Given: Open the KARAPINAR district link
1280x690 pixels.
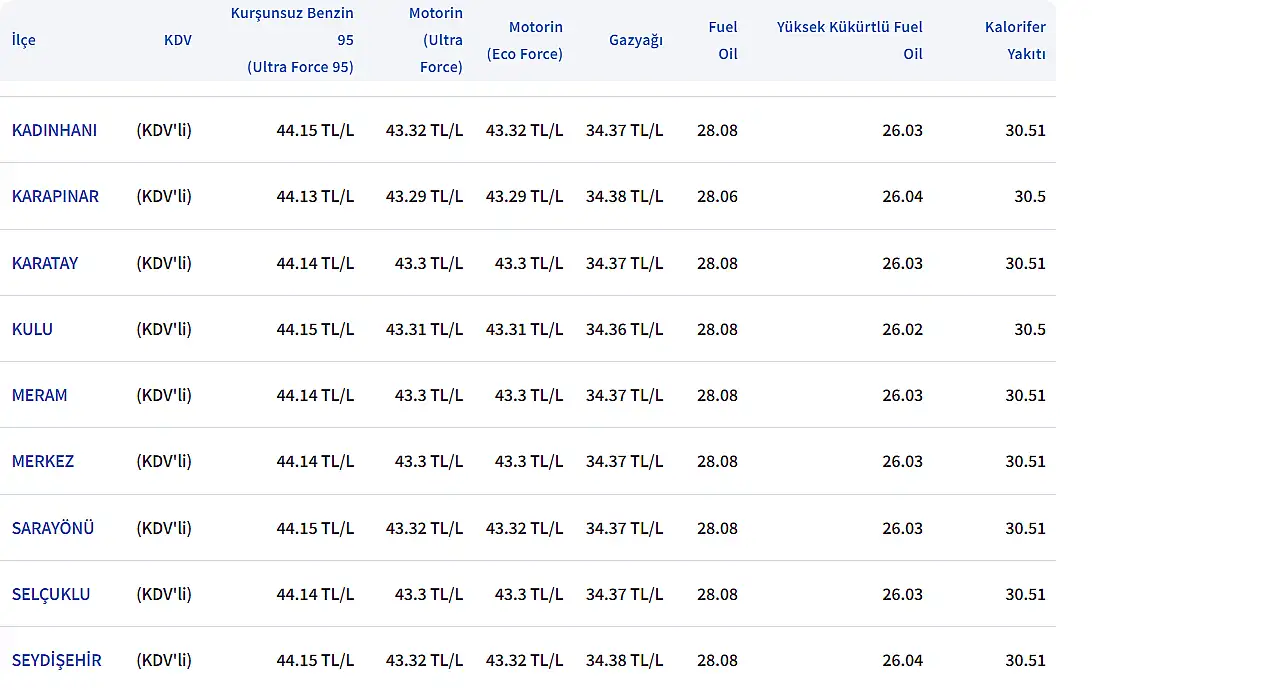Looking at the screenshot, I should click(55, 196).
